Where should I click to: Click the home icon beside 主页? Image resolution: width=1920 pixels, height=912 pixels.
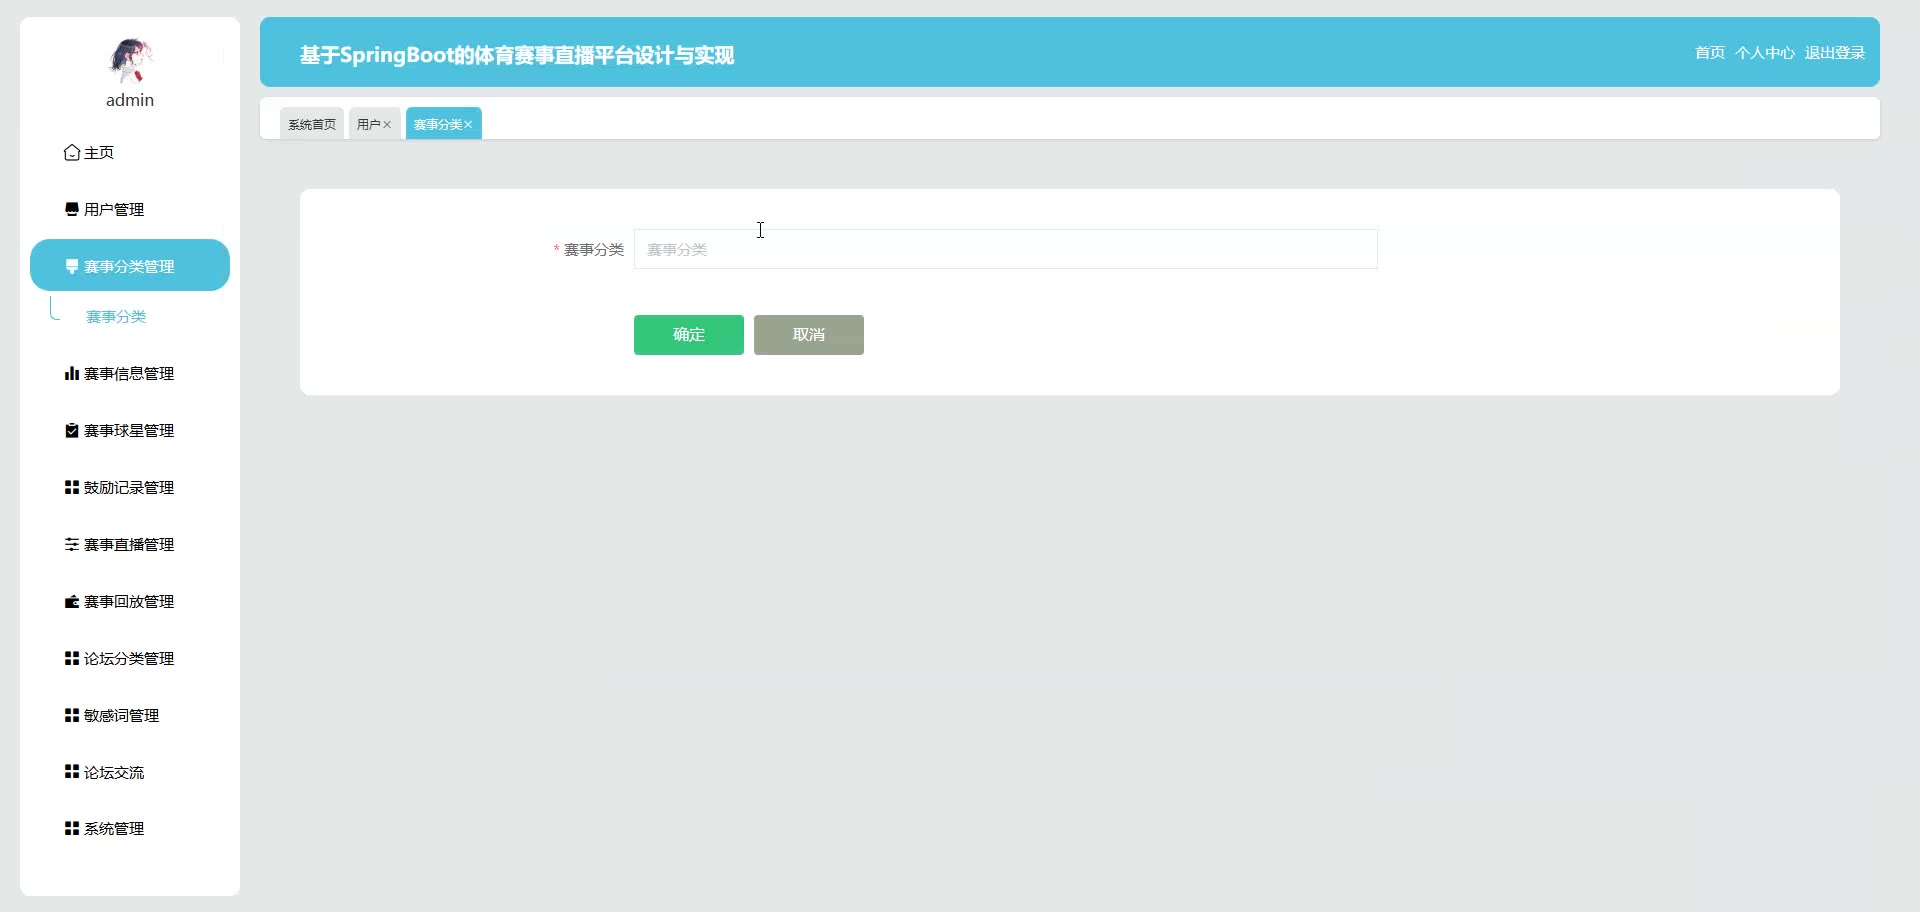[x=72, y=153]
